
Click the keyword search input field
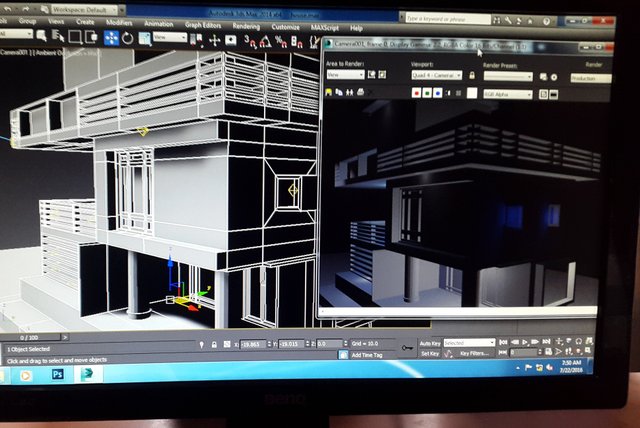coord(448,19)
